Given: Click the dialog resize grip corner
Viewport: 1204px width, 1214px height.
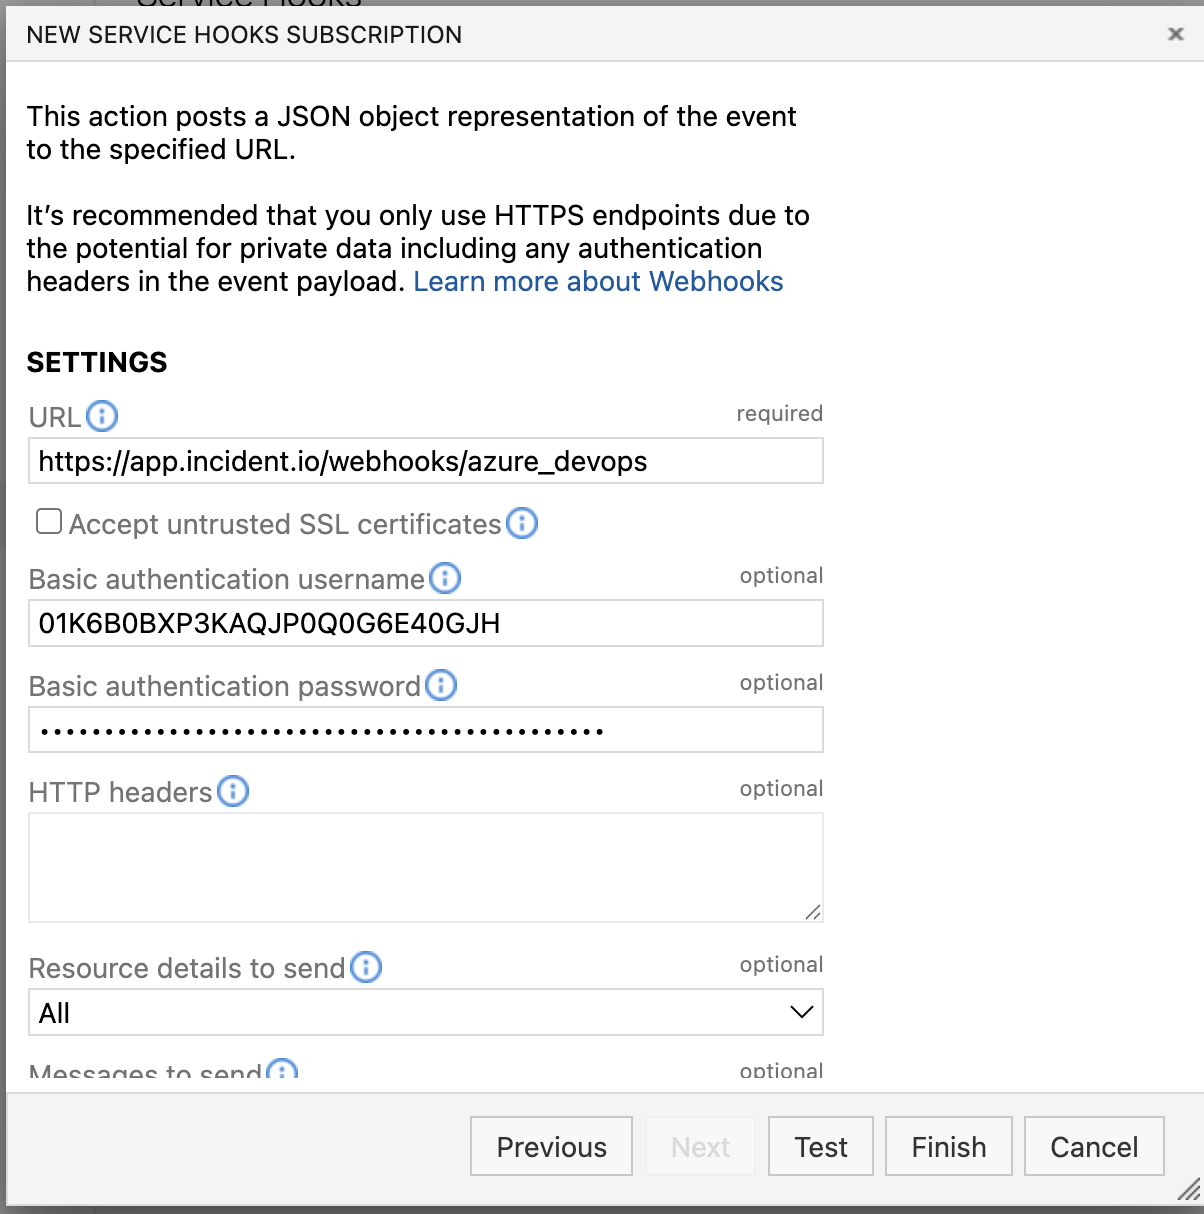Looking at the screenshot, I should click(x=1188, y=1190).
